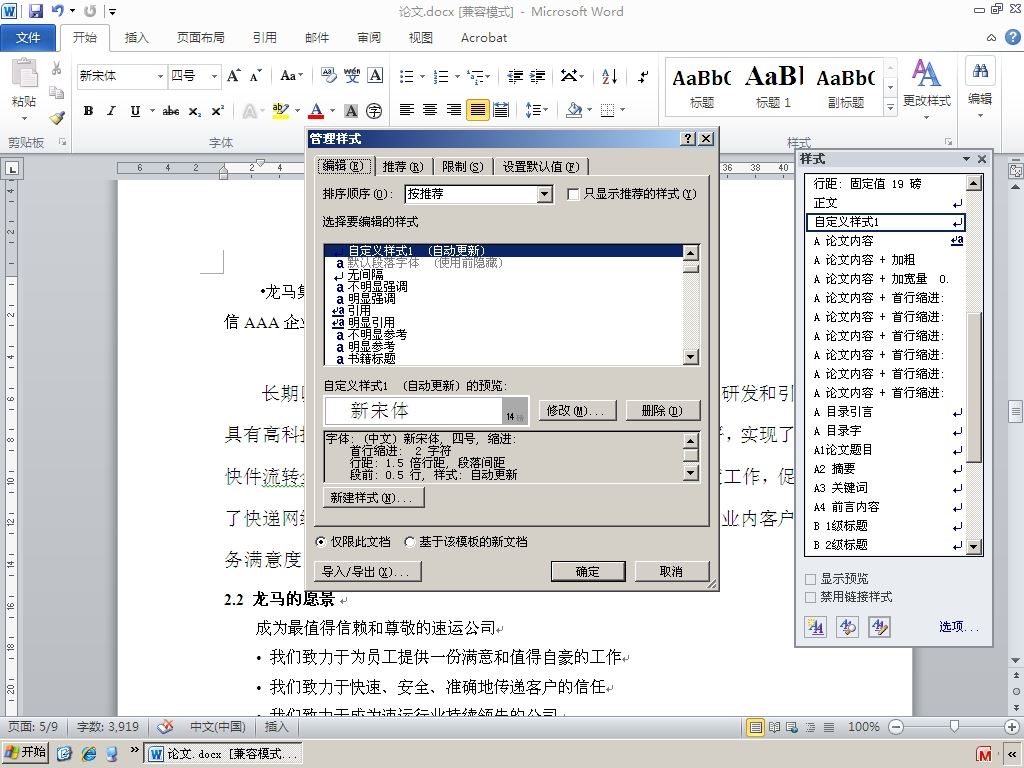Apply text highlight color
This screenshot has height=768, width=1024.
280,111
